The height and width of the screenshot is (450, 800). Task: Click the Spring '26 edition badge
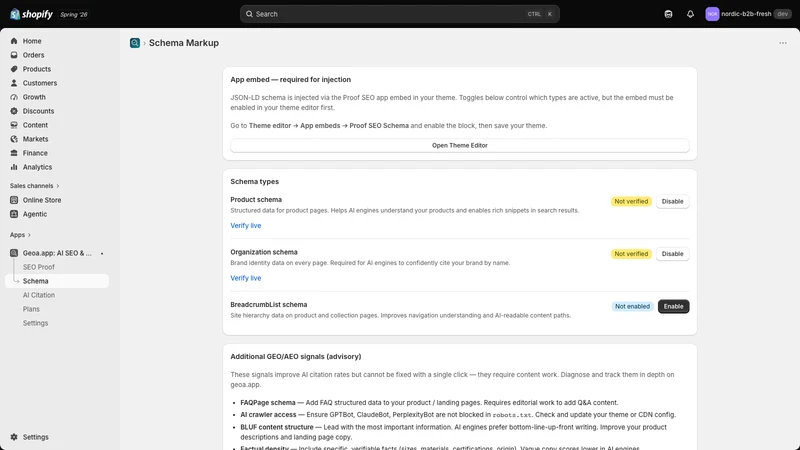click(74, 14)
